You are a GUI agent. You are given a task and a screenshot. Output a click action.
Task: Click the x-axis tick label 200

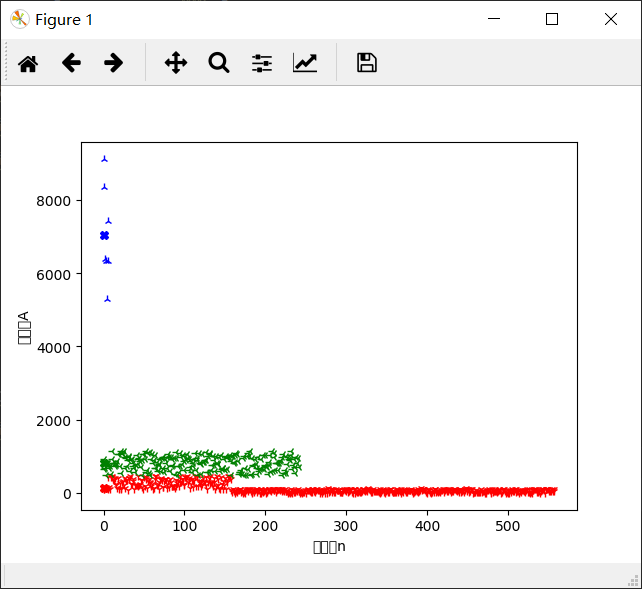tap(265, 526)
